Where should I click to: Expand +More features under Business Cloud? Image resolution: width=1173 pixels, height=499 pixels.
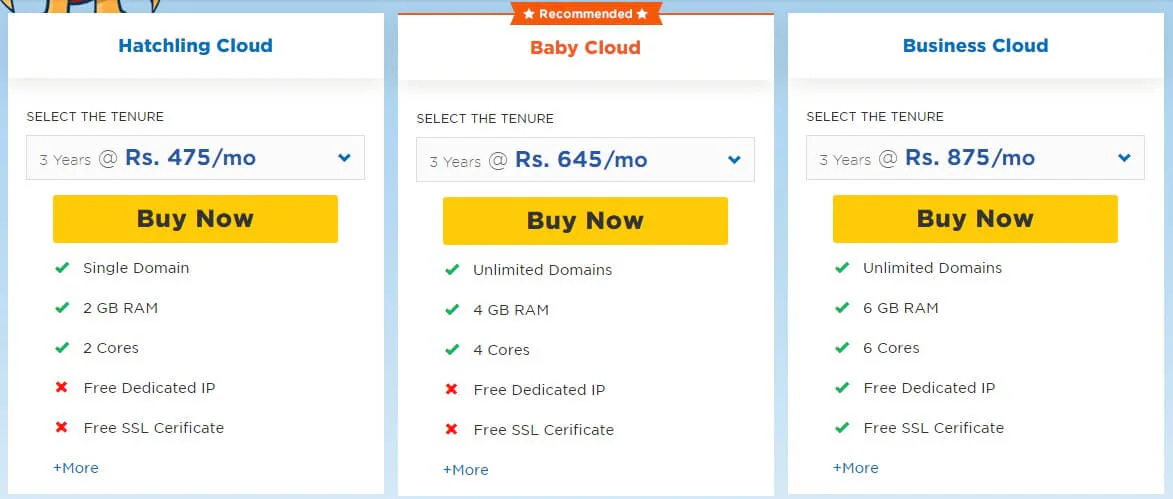[x=855, y=468]
